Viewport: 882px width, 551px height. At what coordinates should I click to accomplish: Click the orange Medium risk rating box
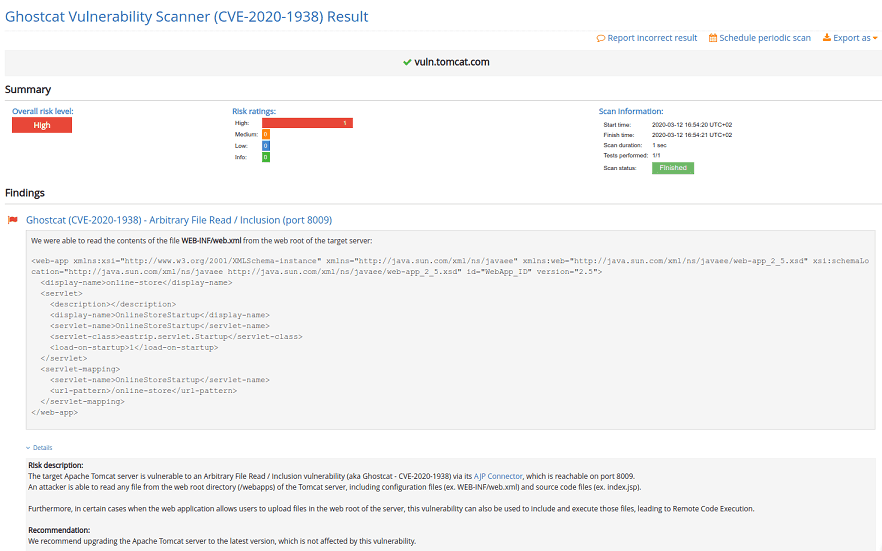tap(266, 134)
